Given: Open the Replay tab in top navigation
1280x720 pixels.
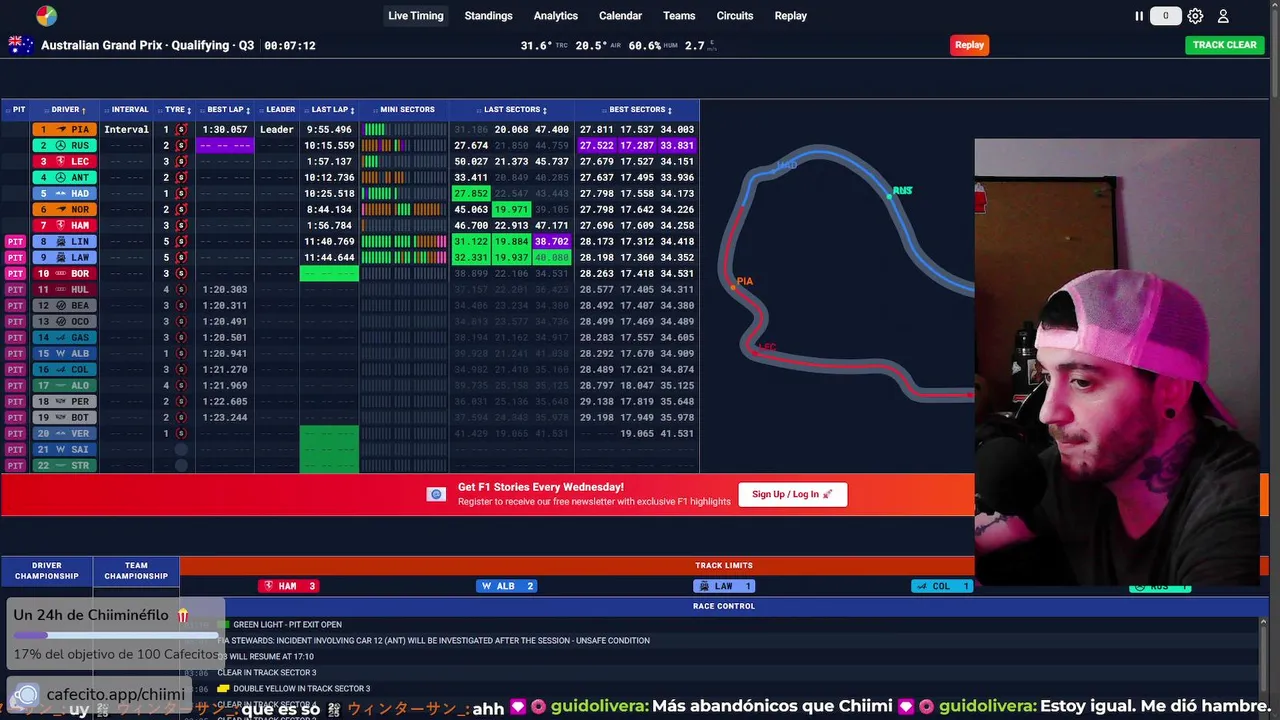Looking at the screenshot, I should point(790,16).
